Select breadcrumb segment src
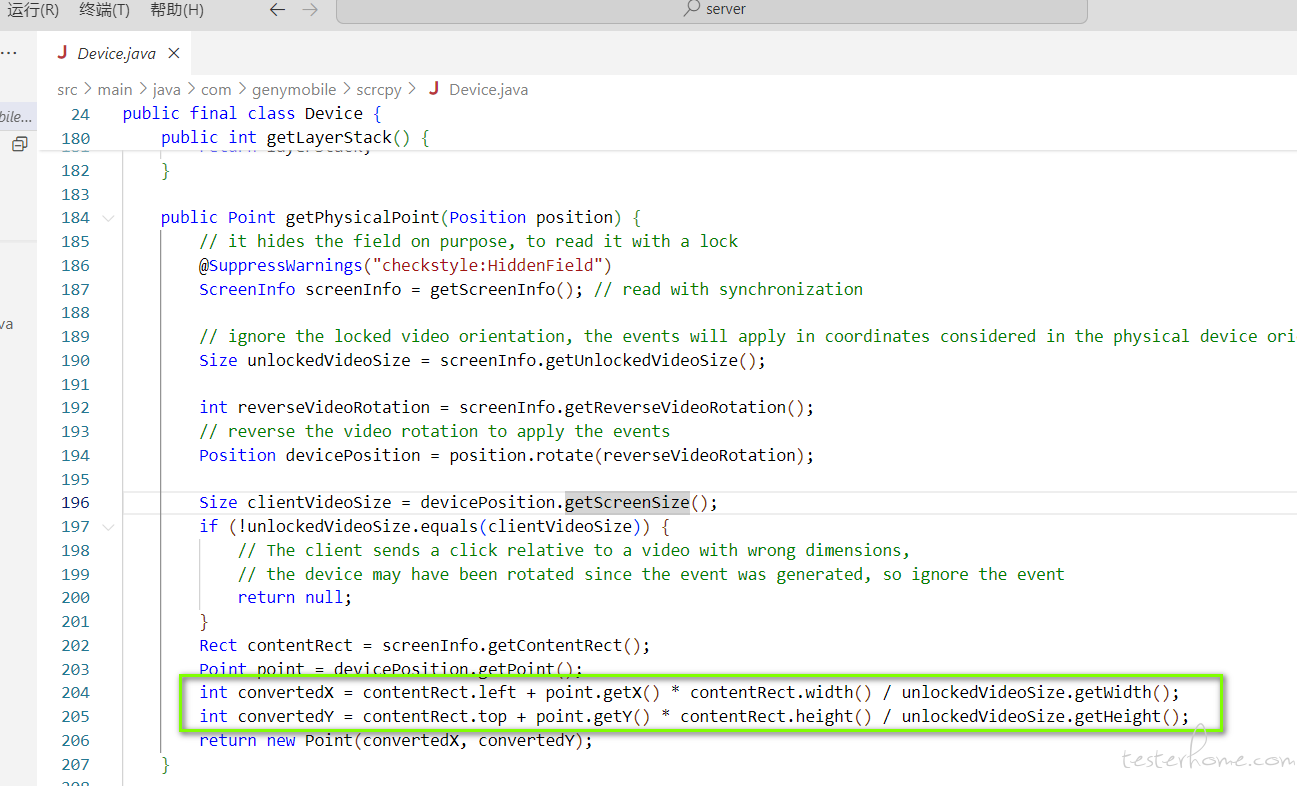The image size is (1297, 786). pos(67,90)
